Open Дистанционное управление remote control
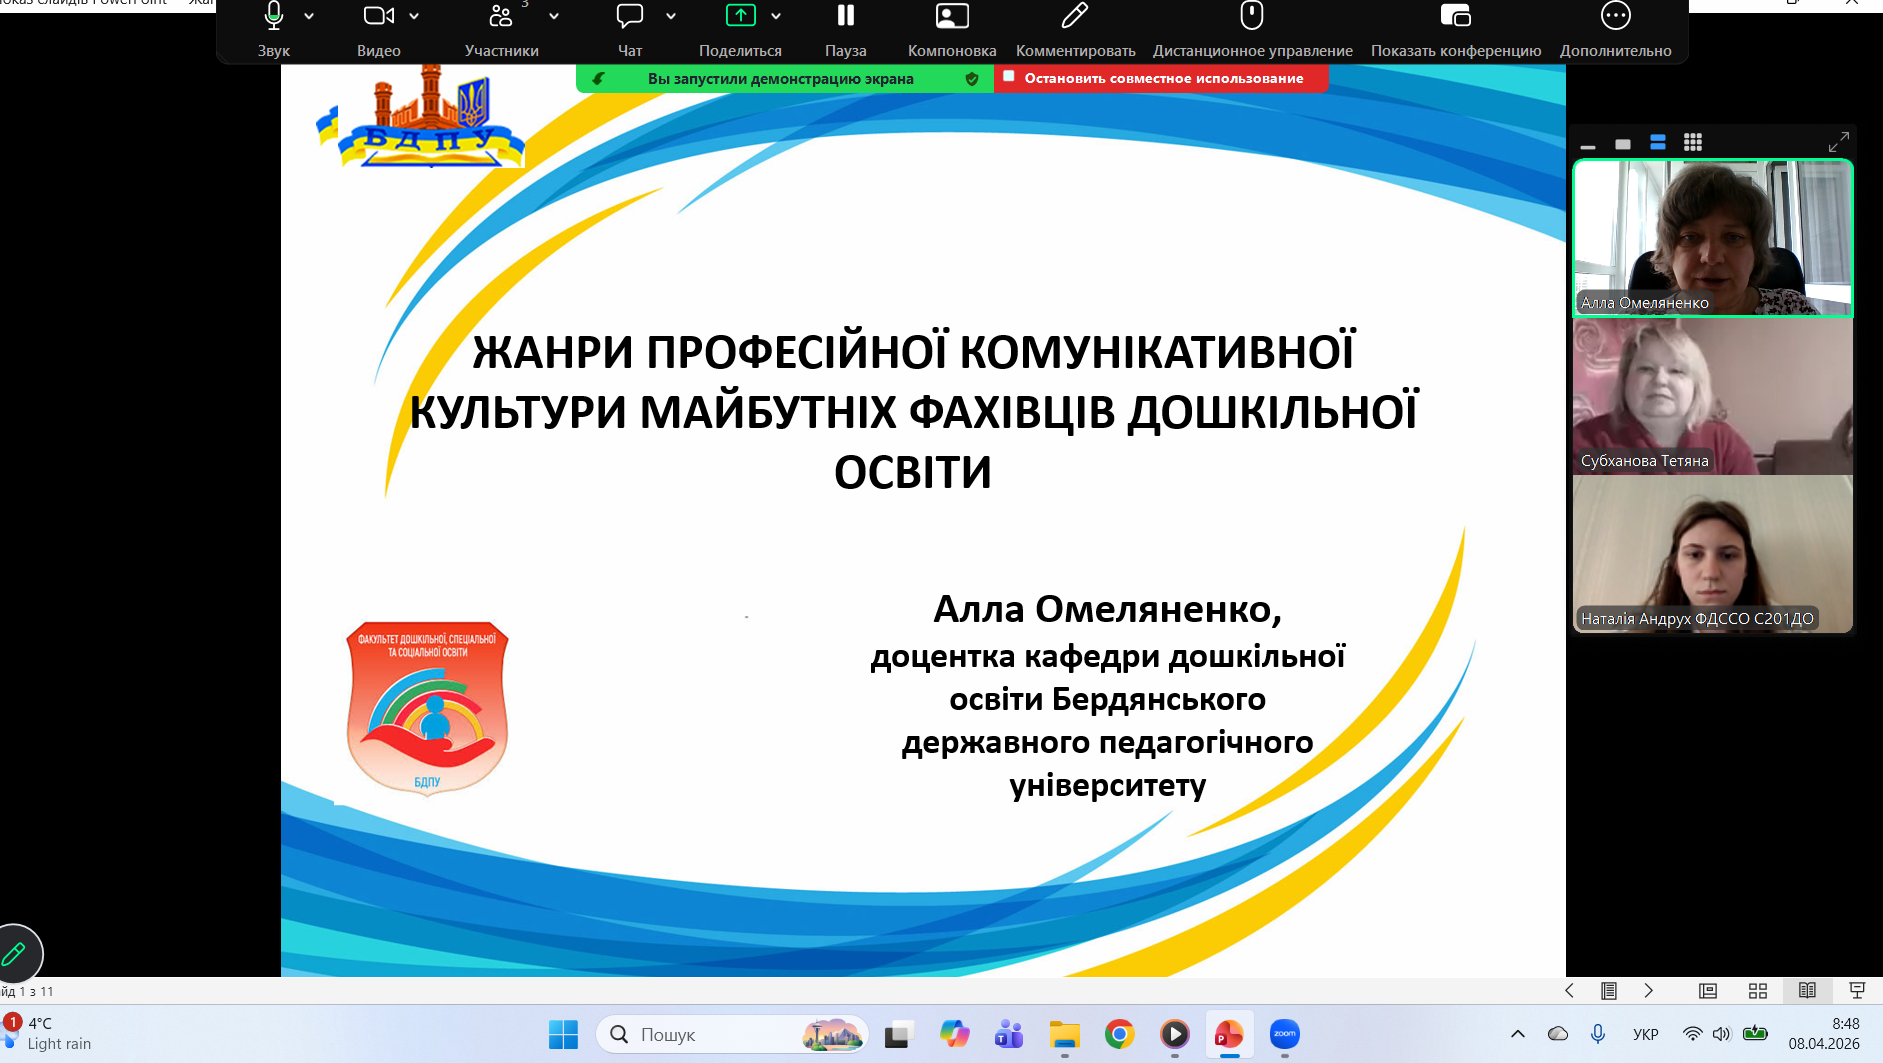Image resolution: width=1883 pixels, height=1063 pixels. (x=1252, y=17)
